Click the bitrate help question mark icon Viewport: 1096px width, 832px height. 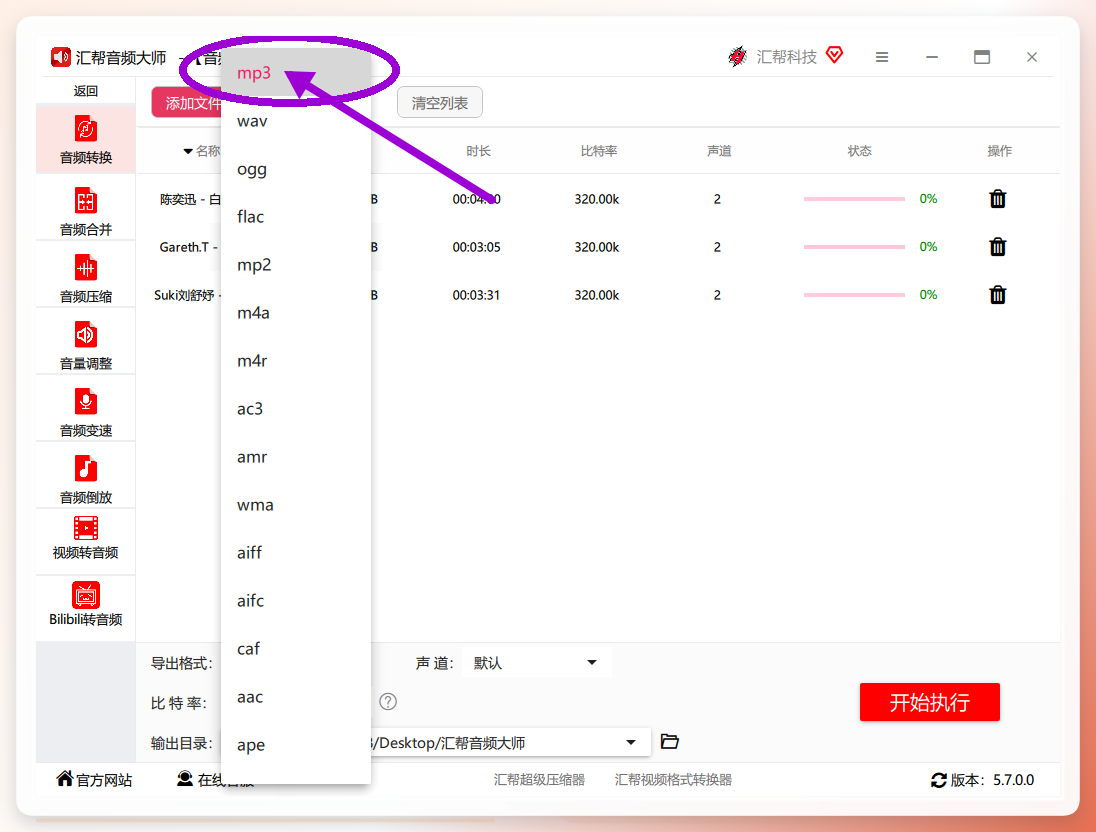tap(388, 702)
